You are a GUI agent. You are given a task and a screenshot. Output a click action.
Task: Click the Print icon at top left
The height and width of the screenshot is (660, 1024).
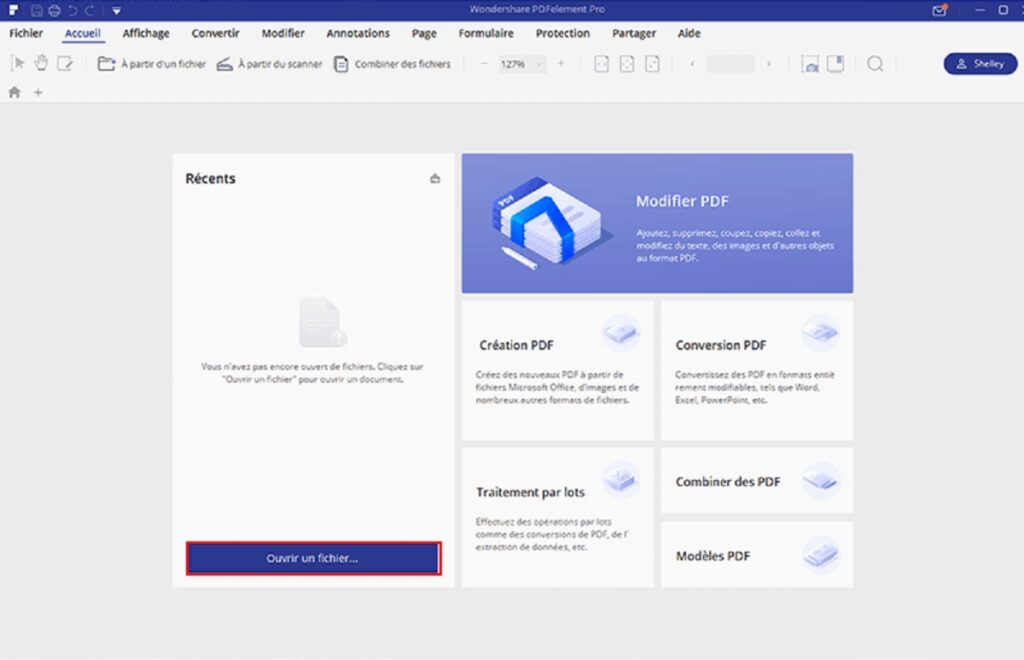[54, 9]
